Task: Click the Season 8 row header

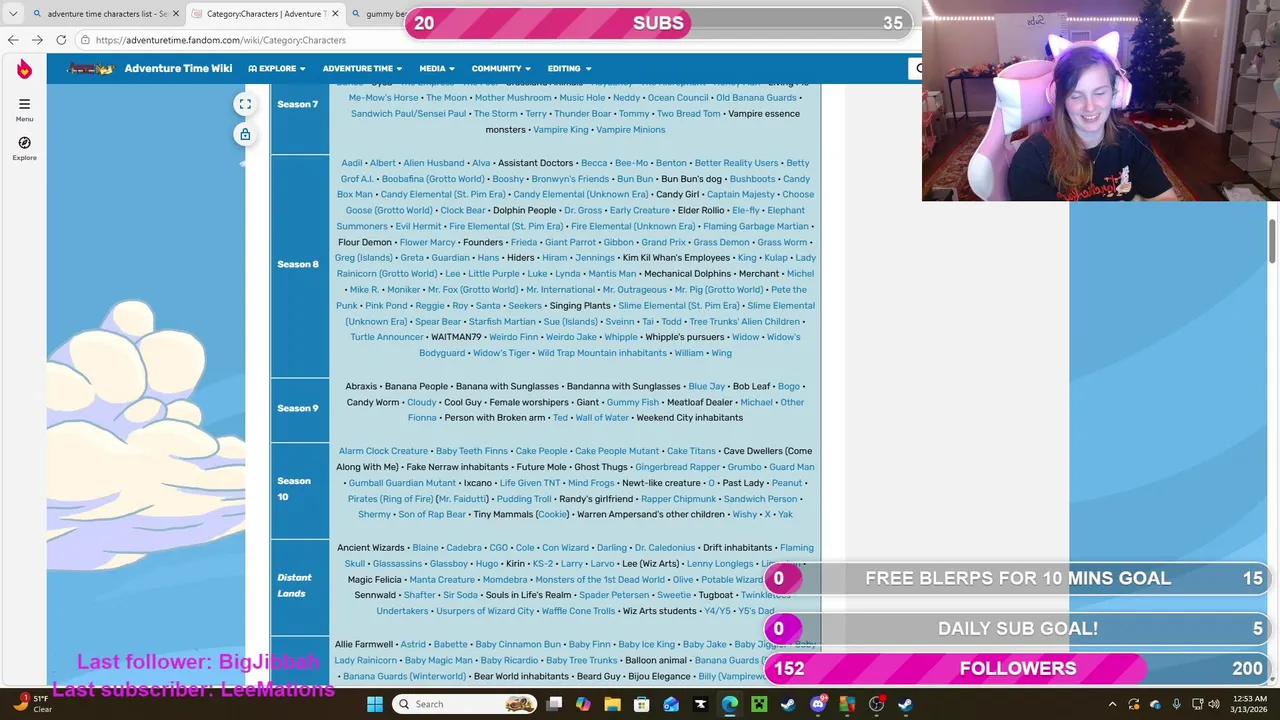Action: tap(299, 264)
